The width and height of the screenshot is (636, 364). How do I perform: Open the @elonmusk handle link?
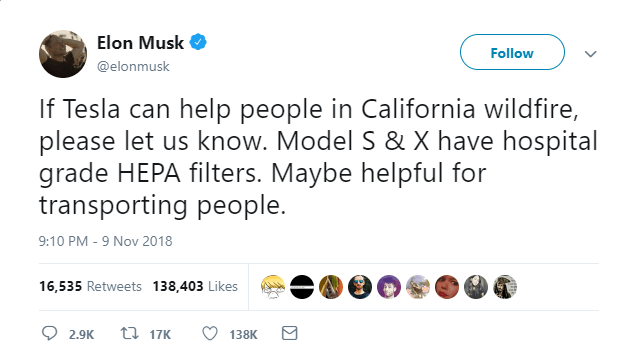(133, 66)
